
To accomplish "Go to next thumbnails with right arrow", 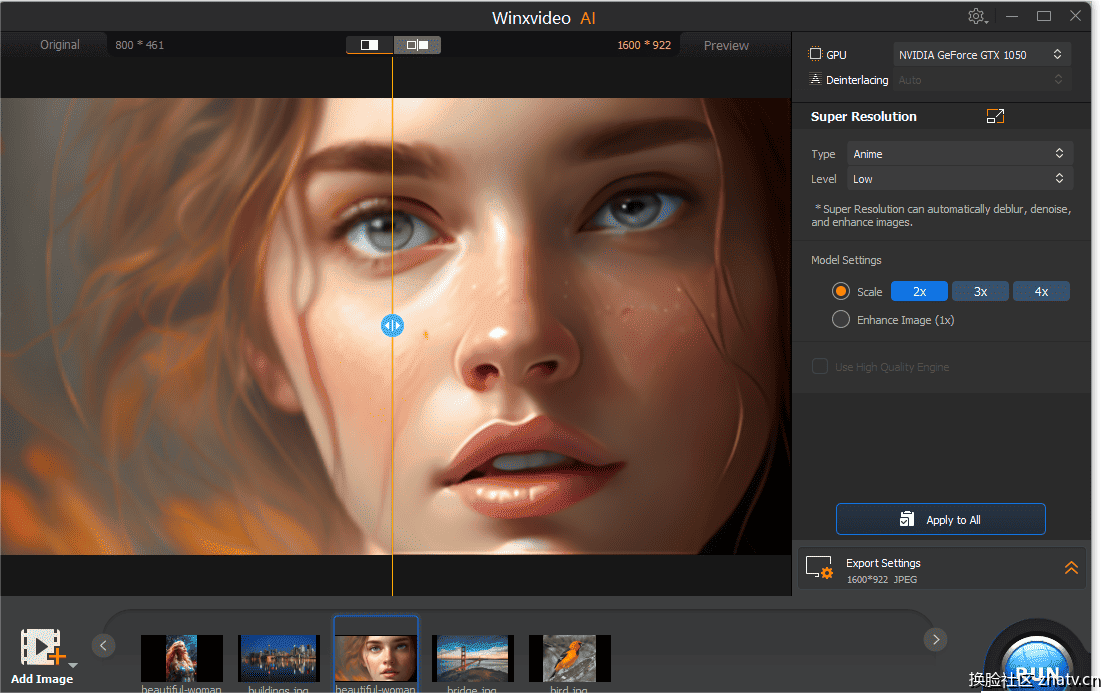I will (x=936, y=639).
